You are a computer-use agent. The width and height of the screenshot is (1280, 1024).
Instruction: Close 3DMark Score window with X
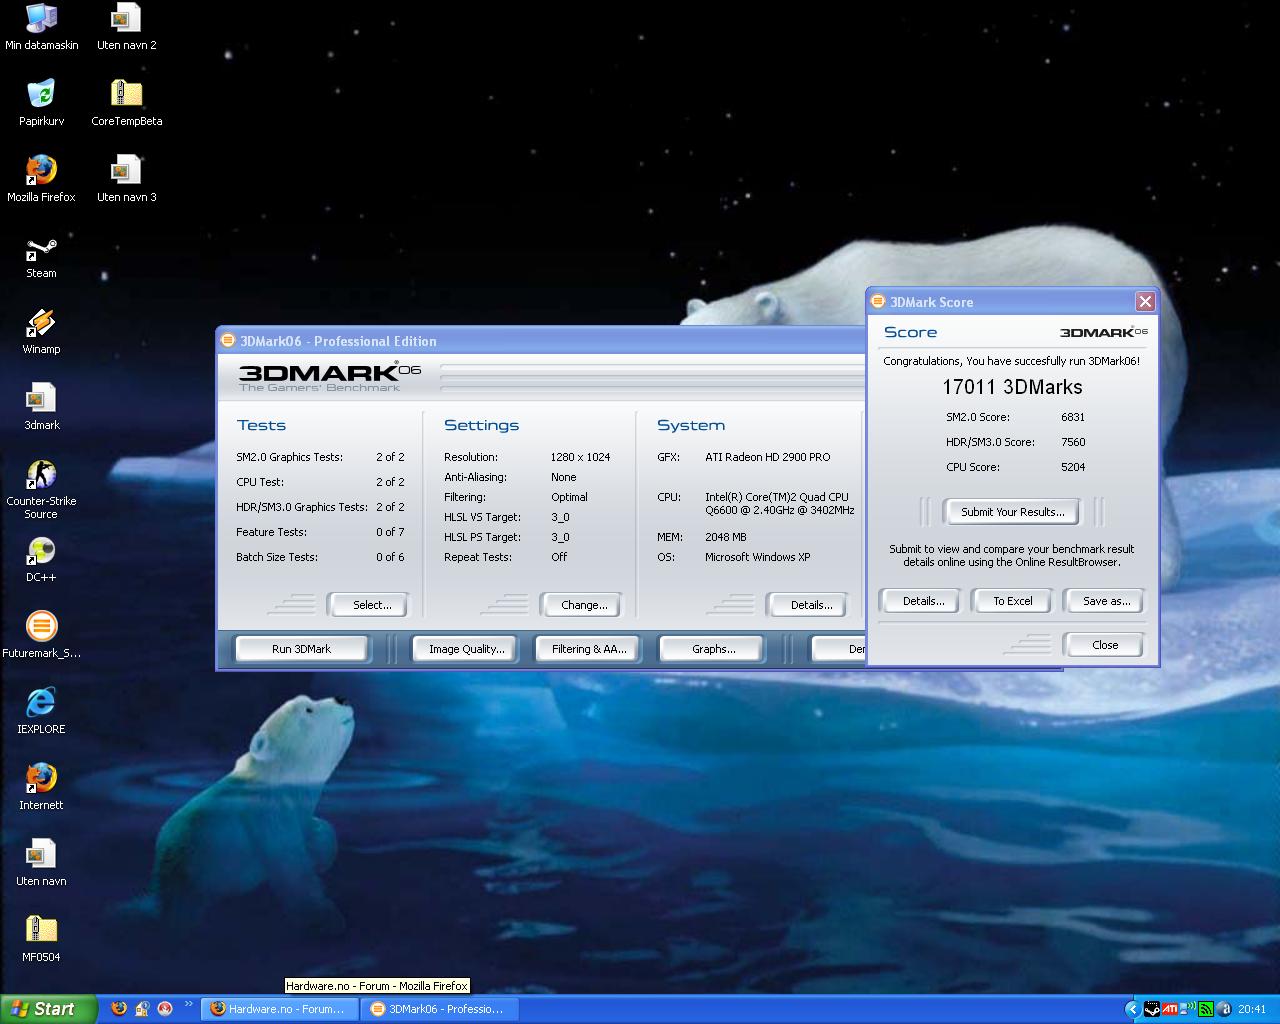point(1145,301)
